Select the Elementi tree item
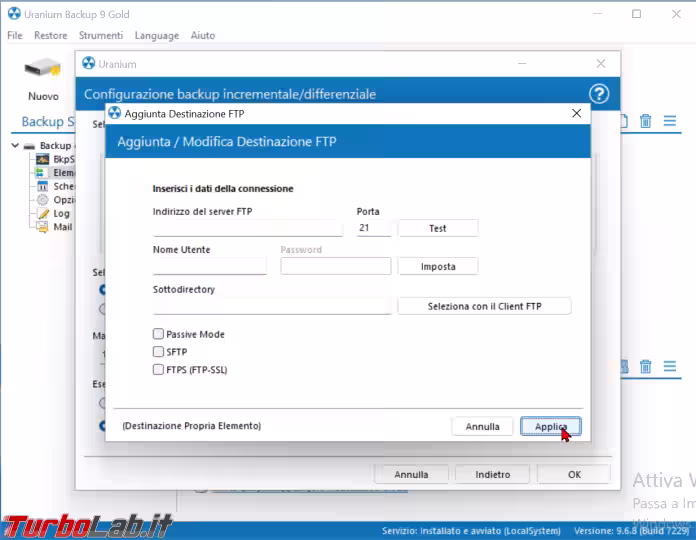This screenshot has width=696, height=540. (x=63, y=173)
